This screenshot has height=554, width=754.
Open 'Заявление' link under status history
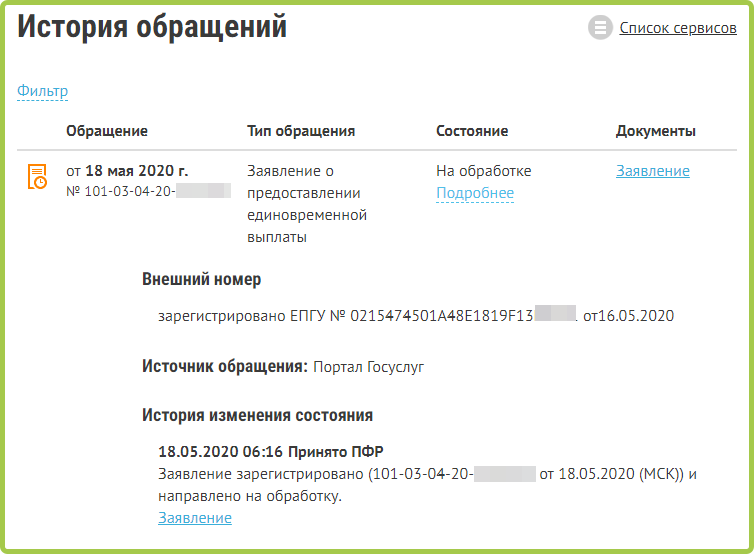coord(195,518)
